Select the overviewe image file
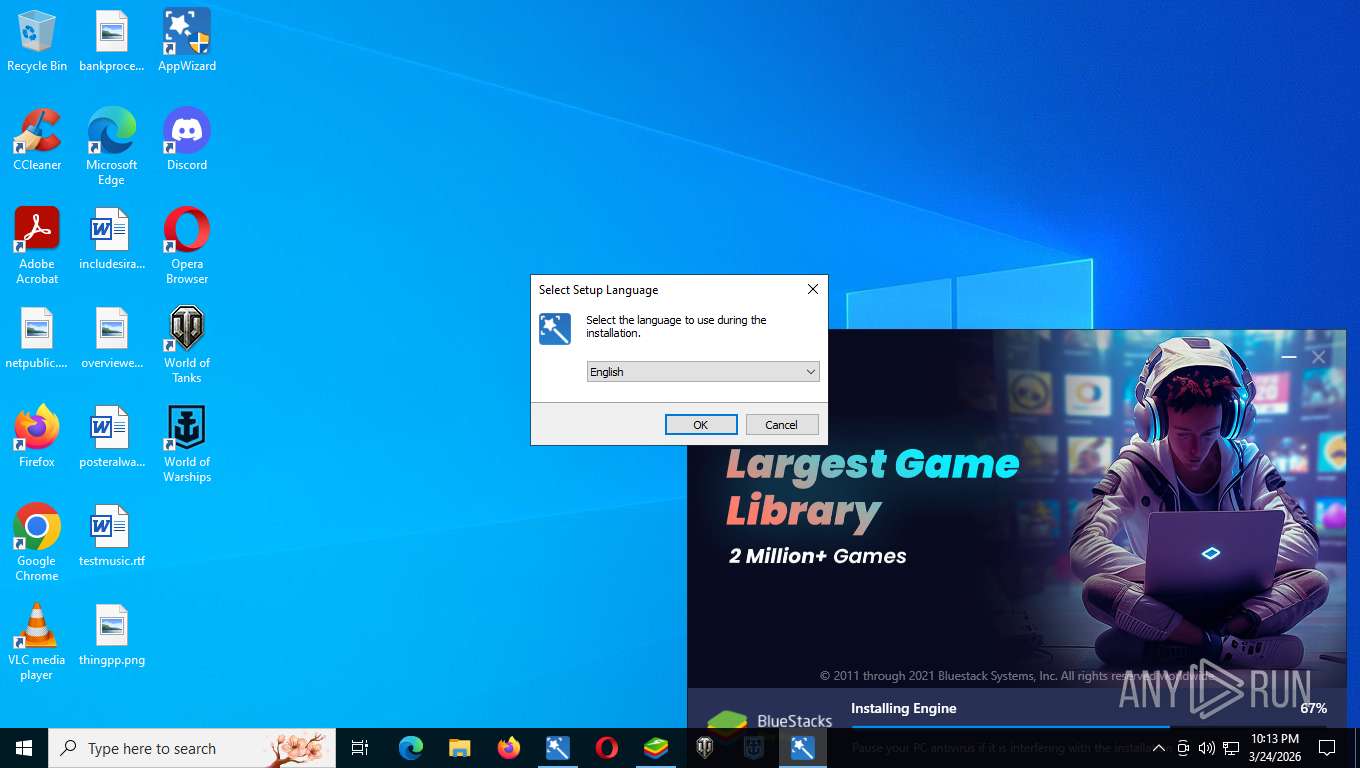Viewport: 1360px width, 768px height. (x=112, y=339)
